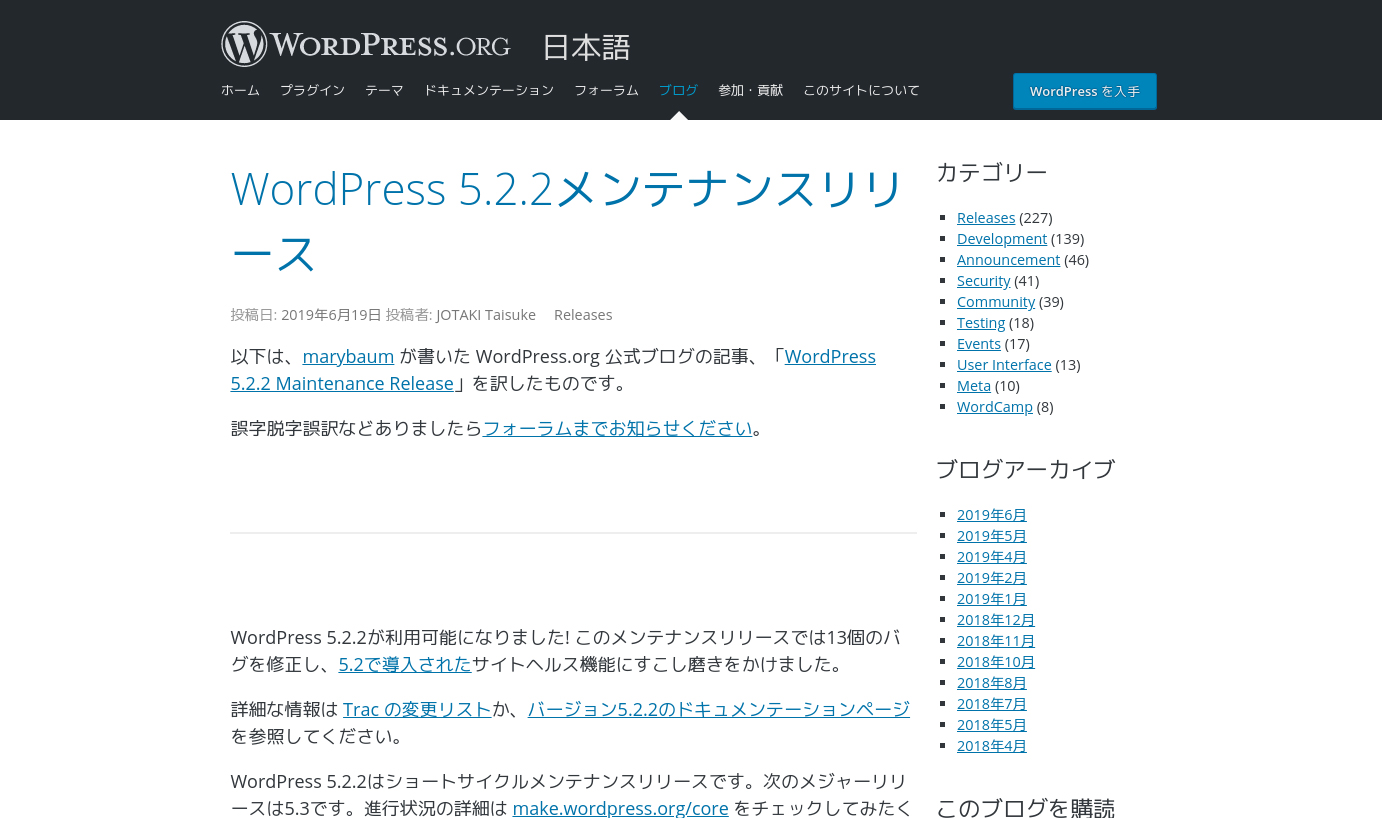Open 参加・貢献 in the navigation
Image resolution: width=1382 pixels, height=818 pixels.
point(750,90)
